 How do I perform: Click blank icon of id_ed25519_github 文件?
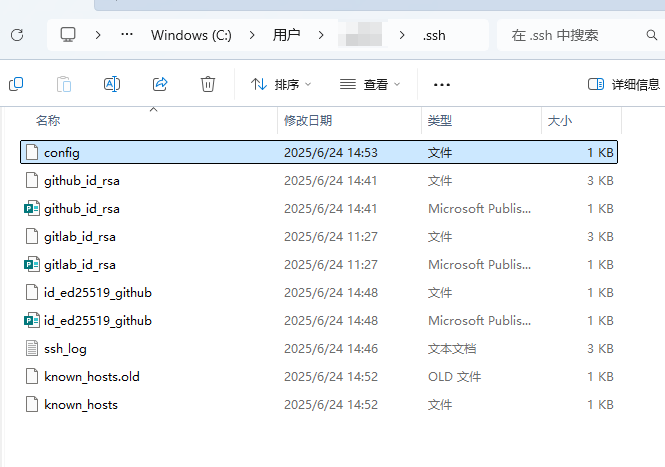32,292
